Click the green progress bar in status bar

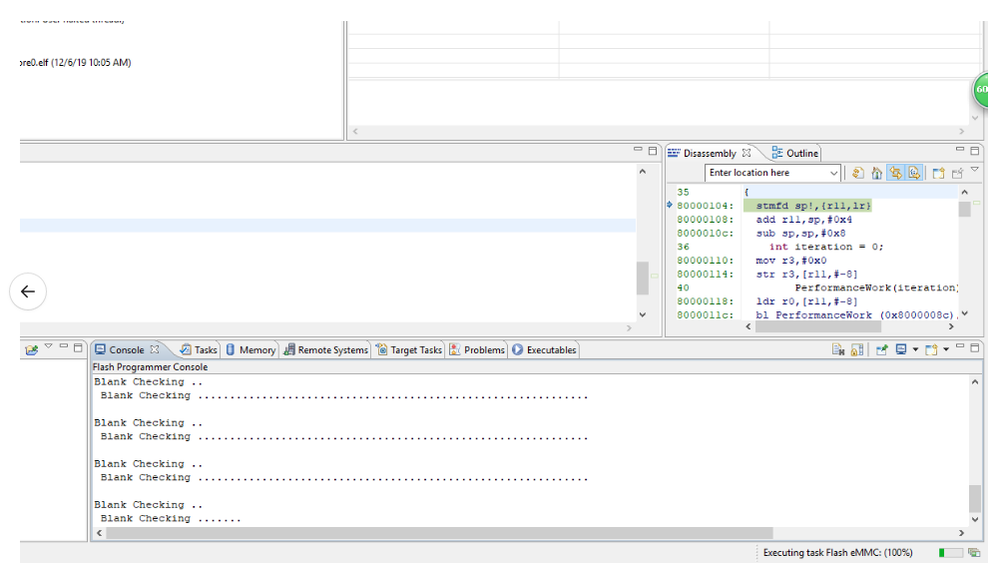click(950, 552)
